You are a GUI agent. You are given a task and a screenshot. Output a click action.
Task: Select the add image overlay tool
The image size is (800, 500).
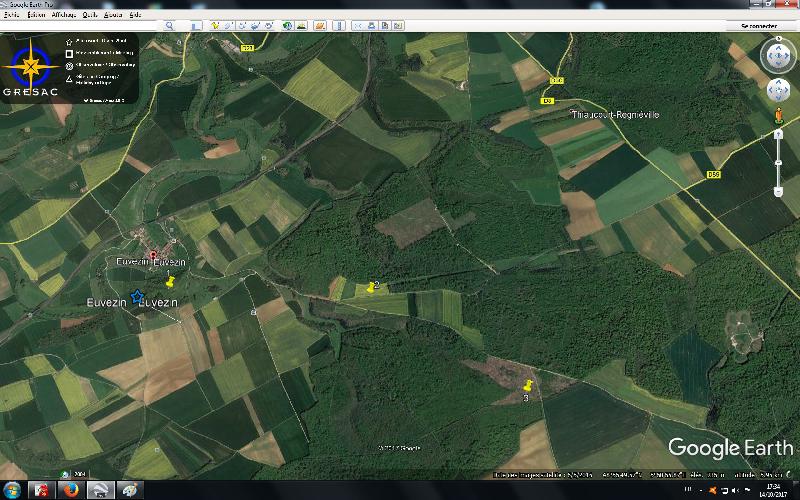point(255,26)
